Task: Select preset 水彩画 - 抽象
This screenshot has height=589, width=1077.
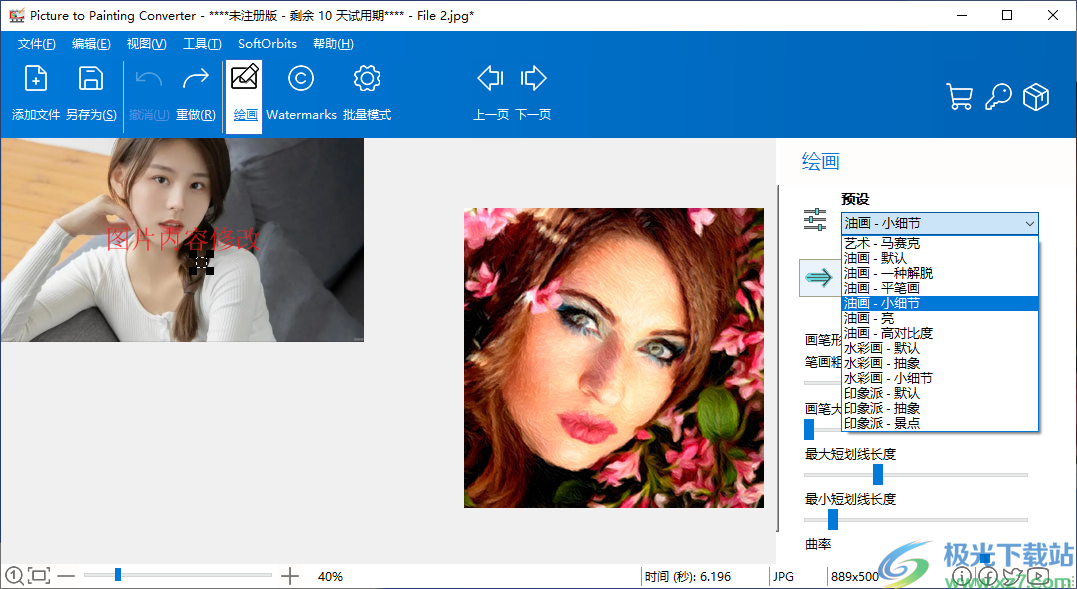Action: pos(940,363)
